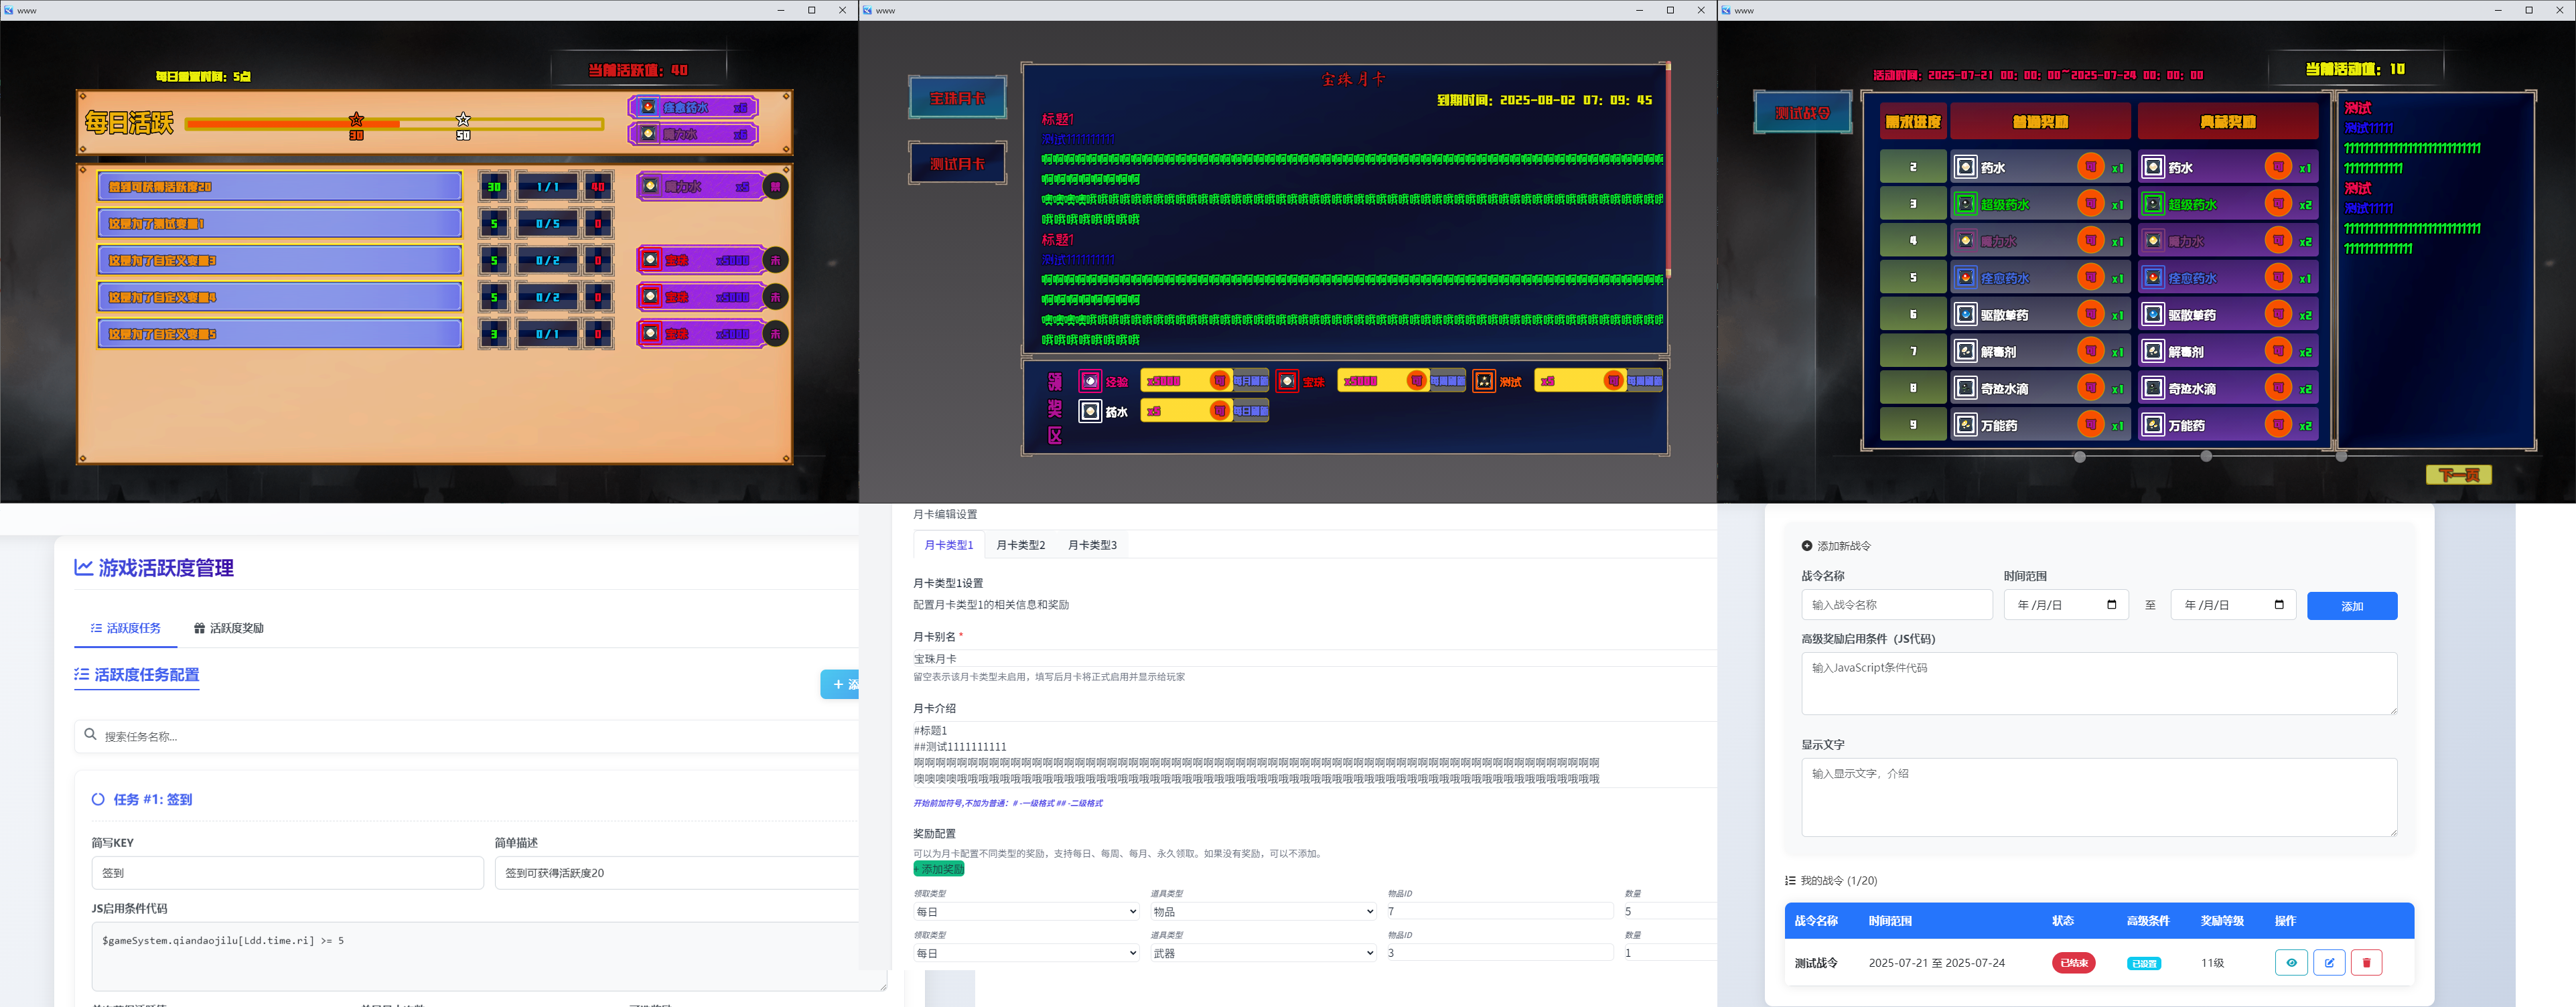
Task: Open the first 领取类型 每日 dropdown
Action: [x=1026, y=911]
